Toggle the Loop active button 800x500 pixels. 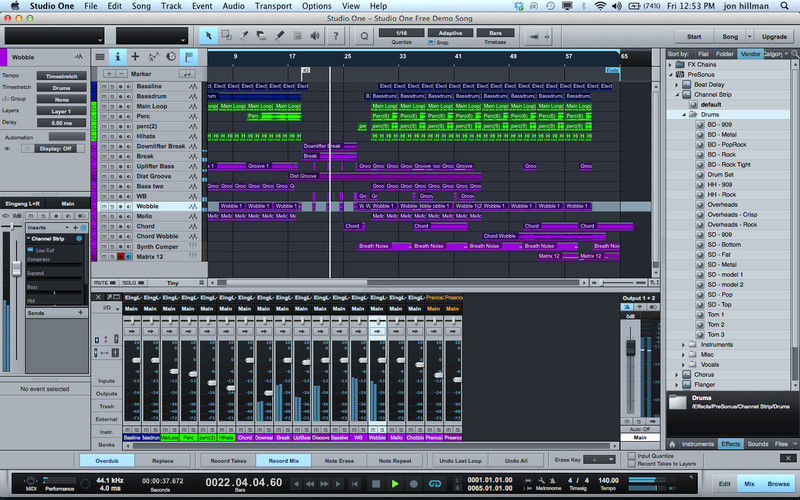point(435,484)
